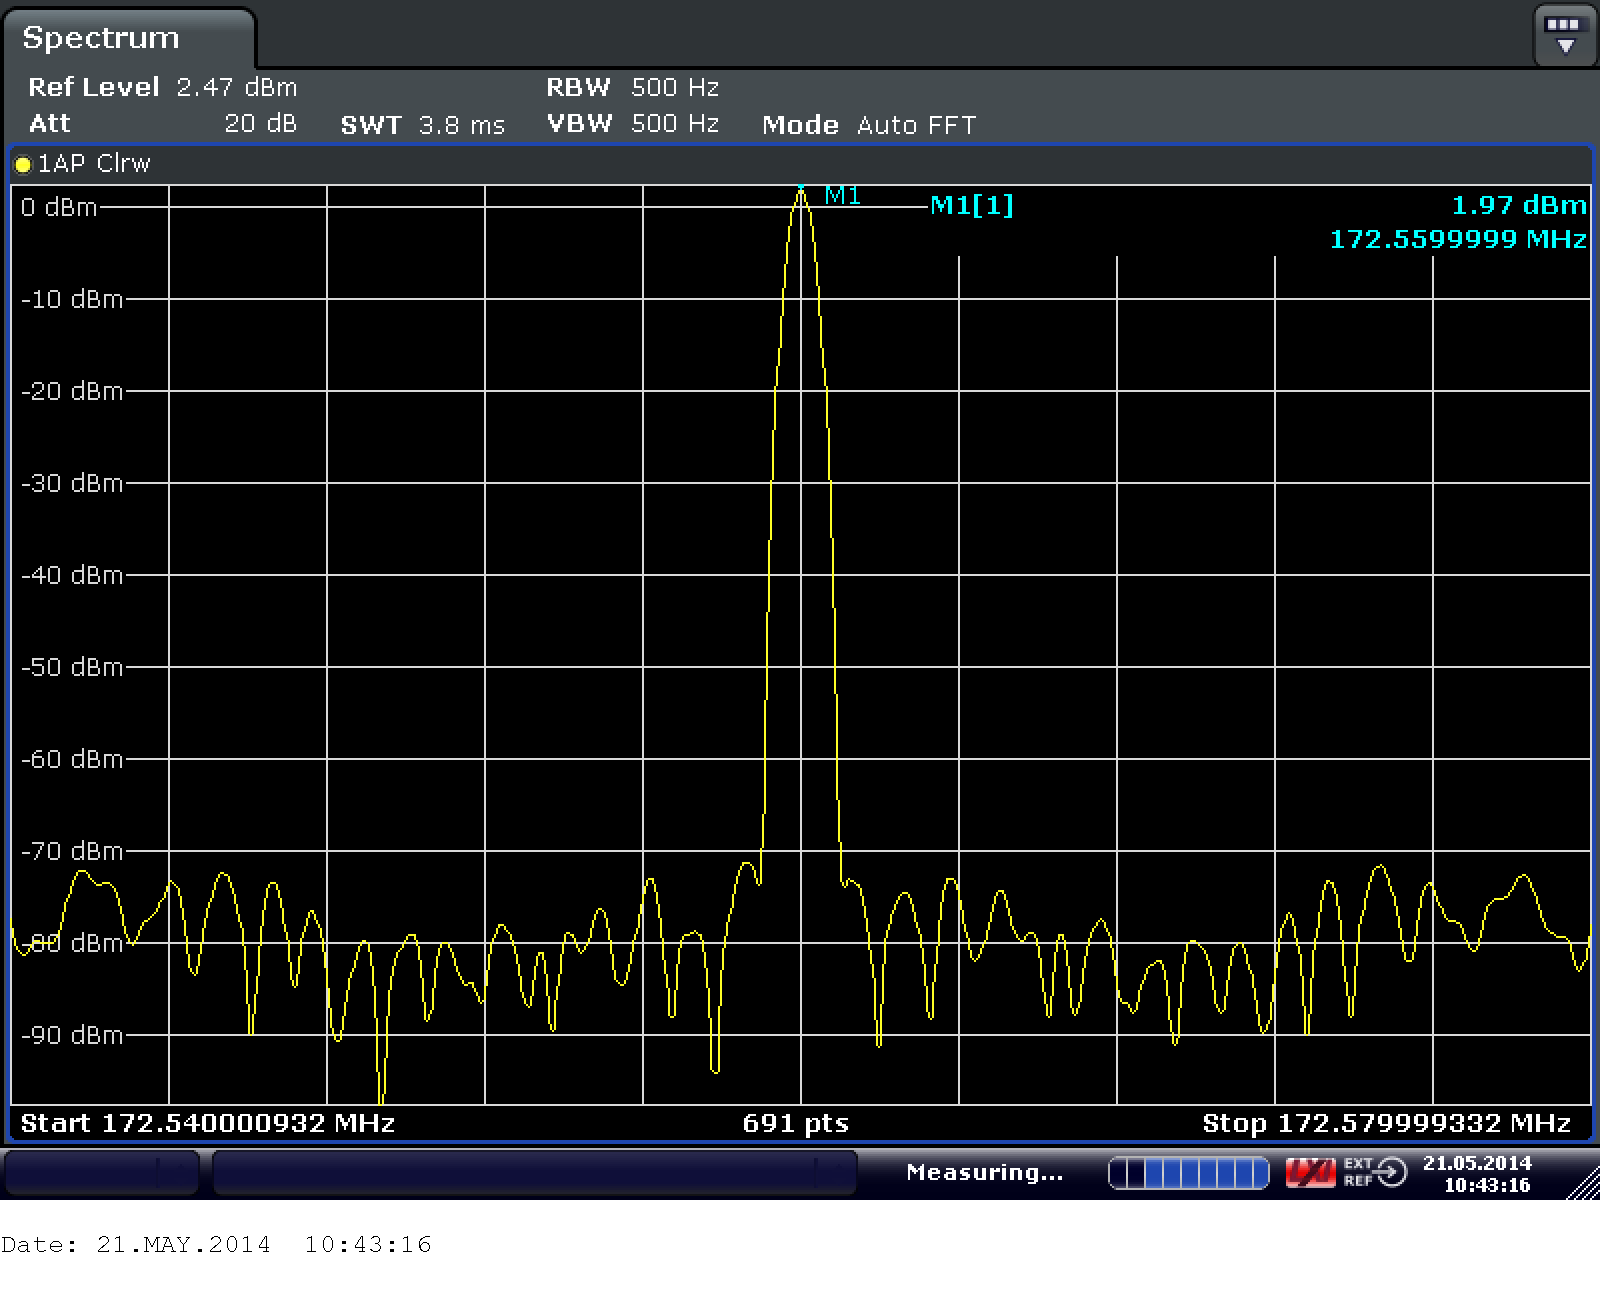Click the Measuring... status text
This screenshot has width=1600, height=1292.
(985, 1172)
